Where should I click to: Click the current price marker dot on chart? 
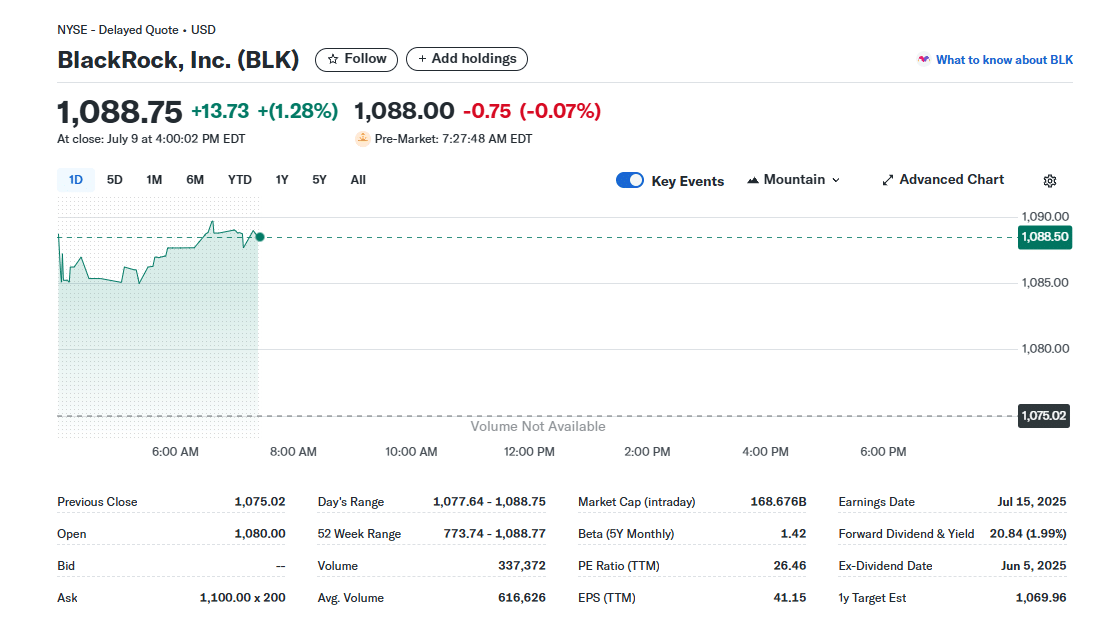click(x=260, y=237)
